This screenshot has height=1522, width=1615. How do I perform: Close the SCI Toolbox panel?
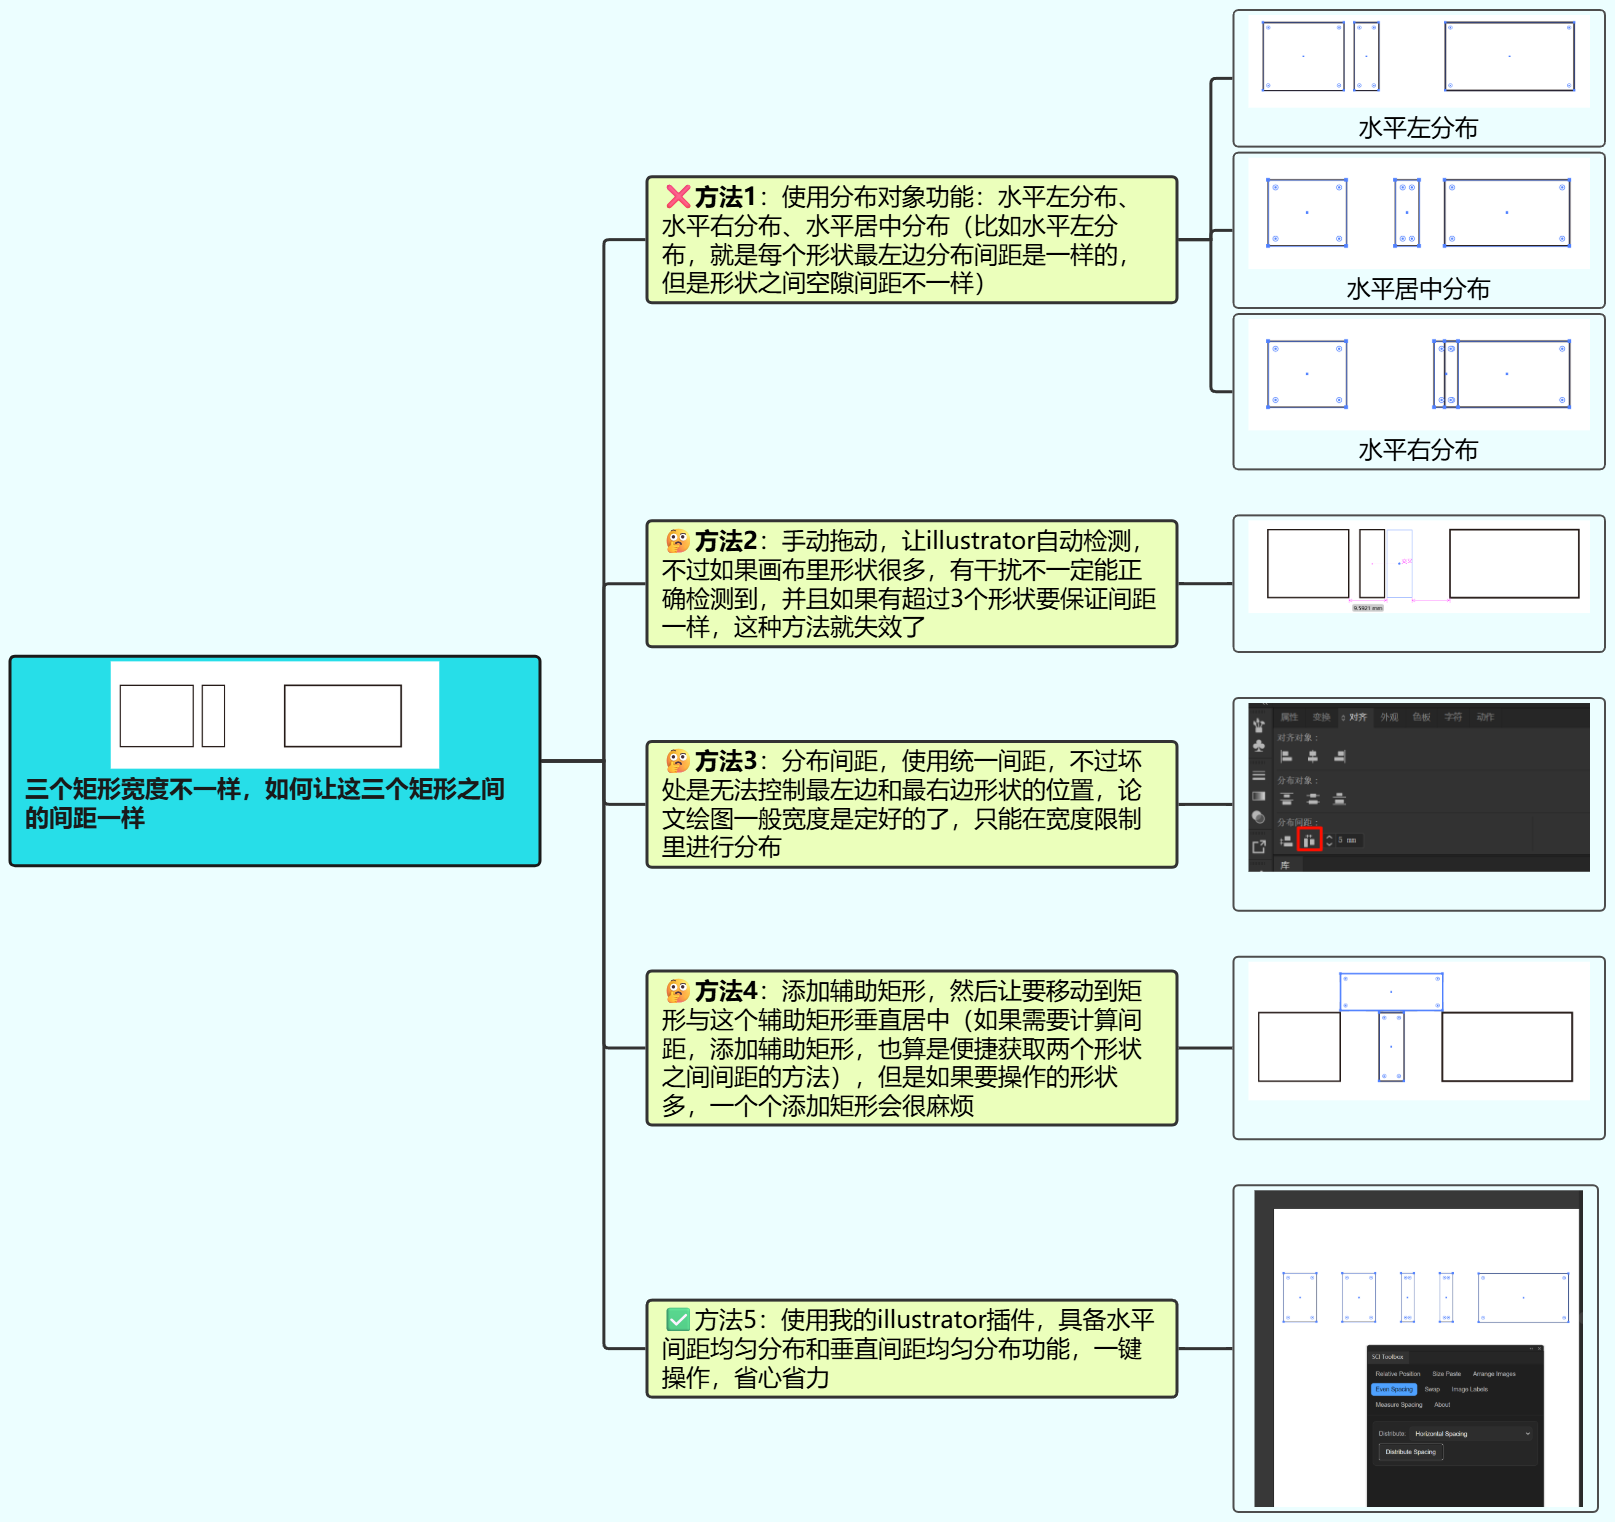coord(1539,1349)
